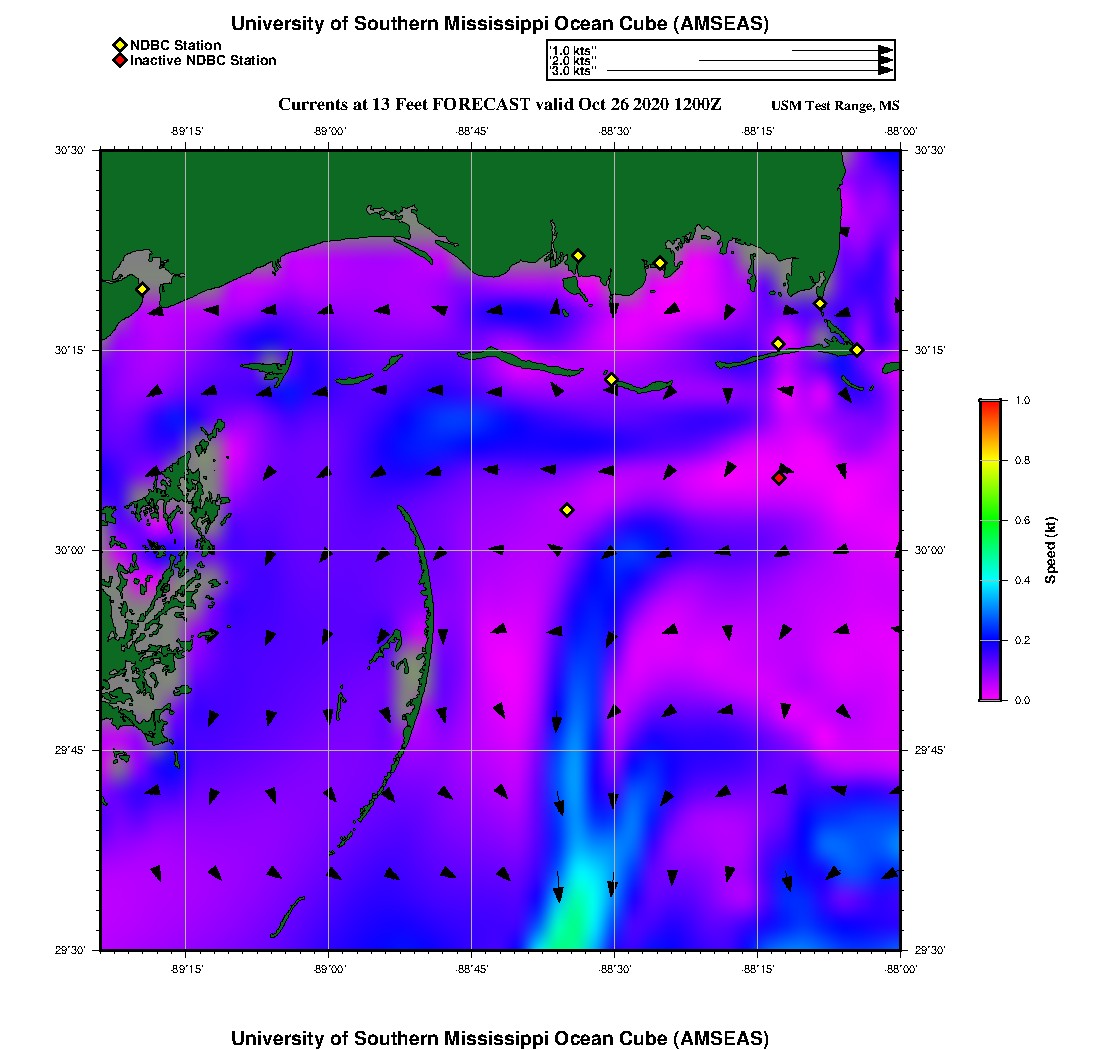
Task: Click the 1.0 kts scale arrow head
Action: (885, 49)
